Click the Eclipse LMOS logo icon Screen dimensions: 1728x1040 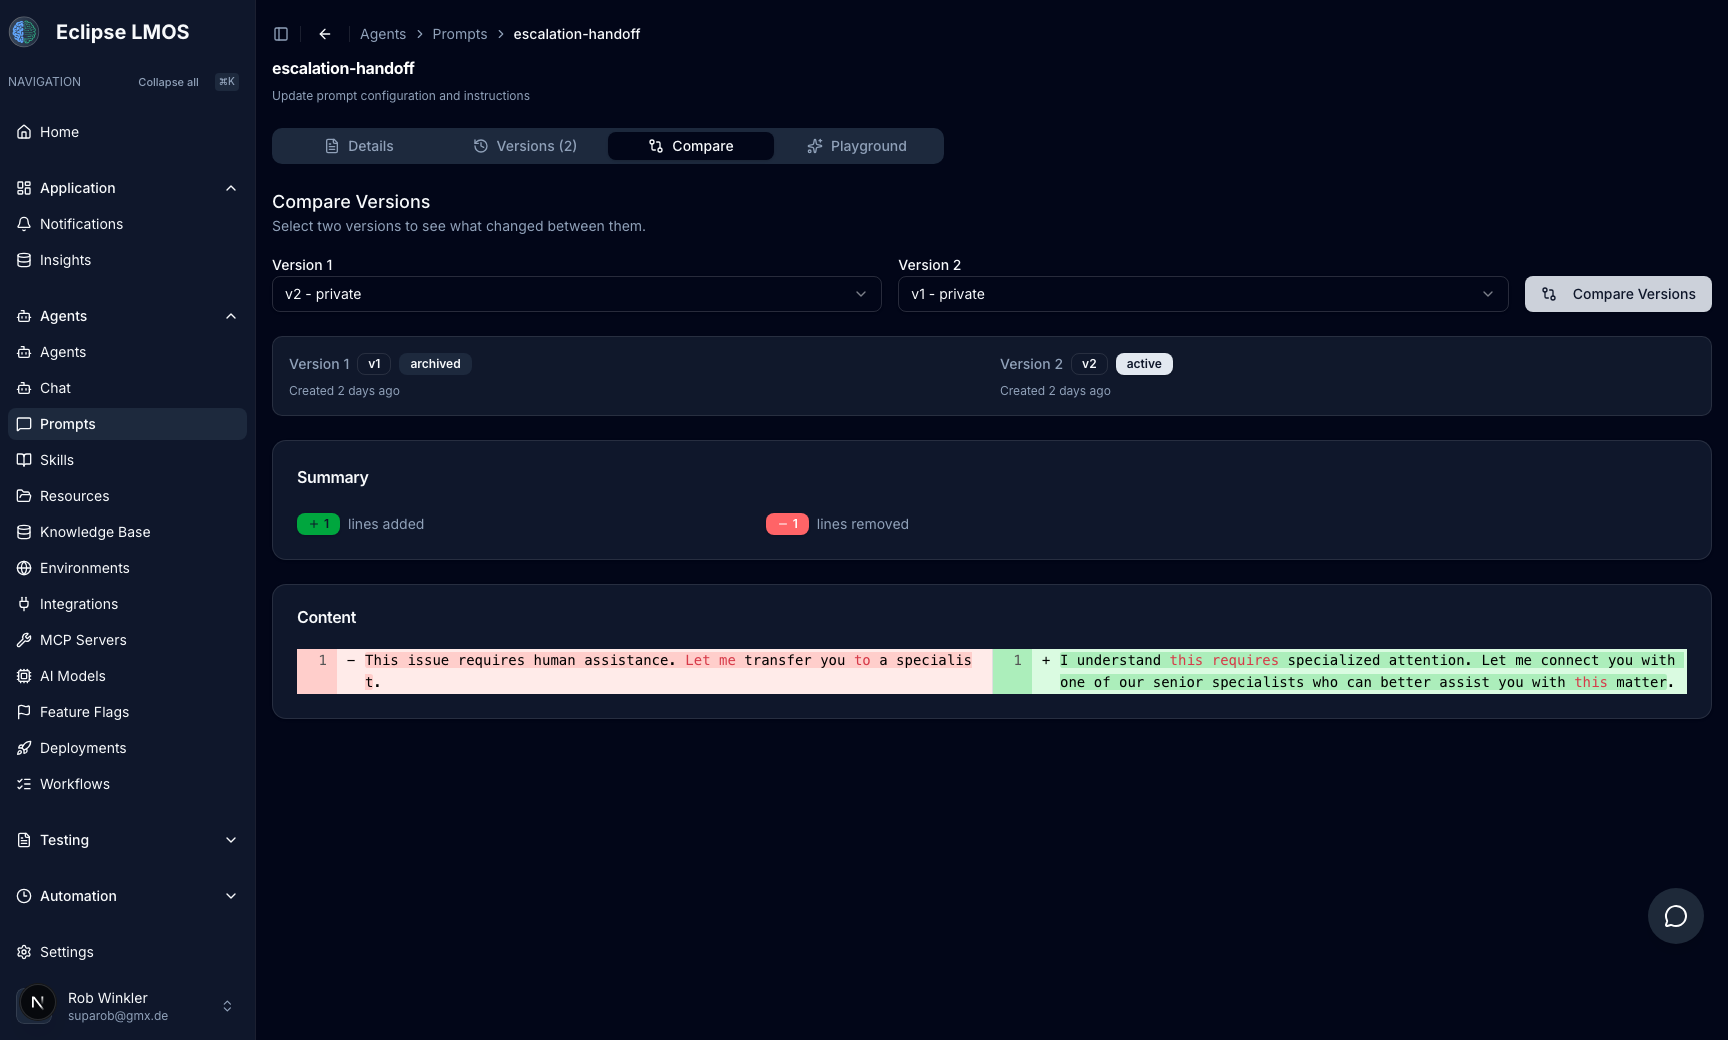(24, 32)
